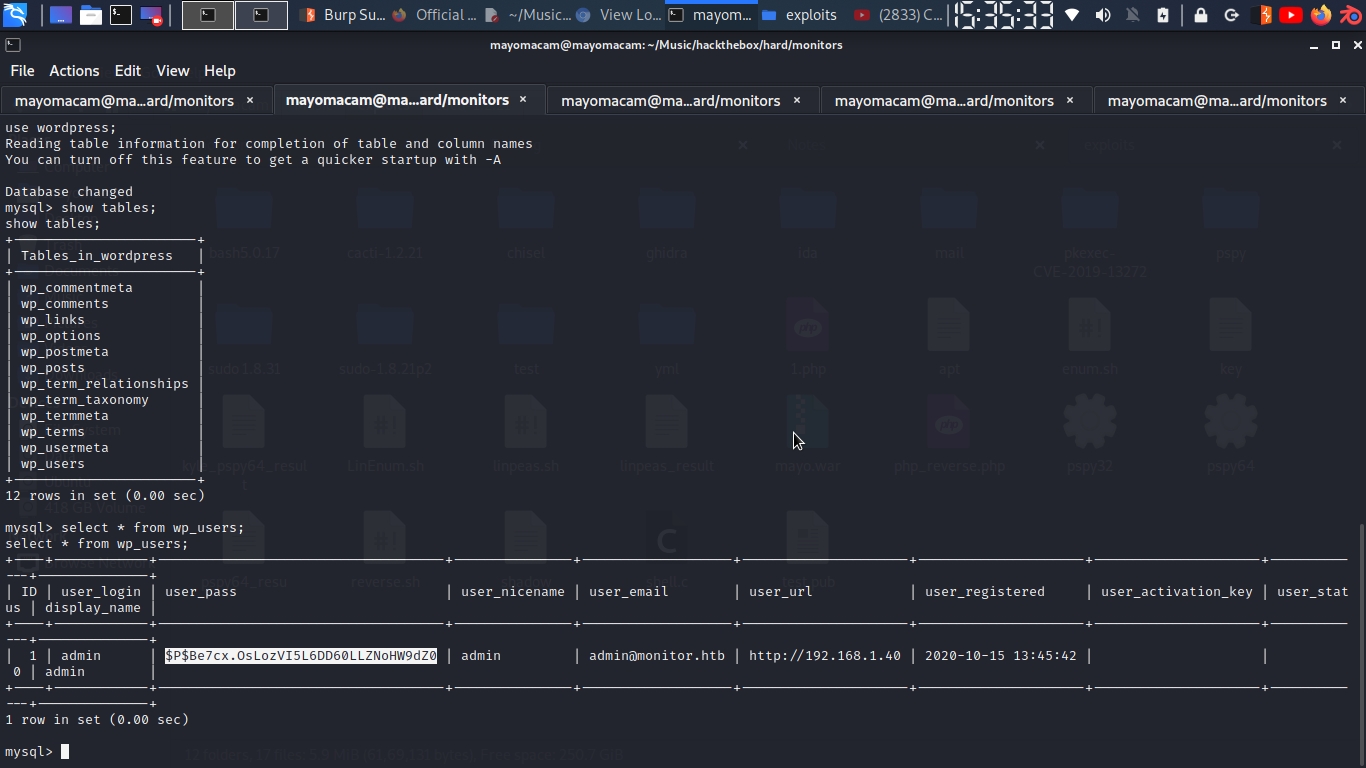Viewport: 1366px width, 768px height.
Task: Open the File menu
Action: click(x=22, y=71)
